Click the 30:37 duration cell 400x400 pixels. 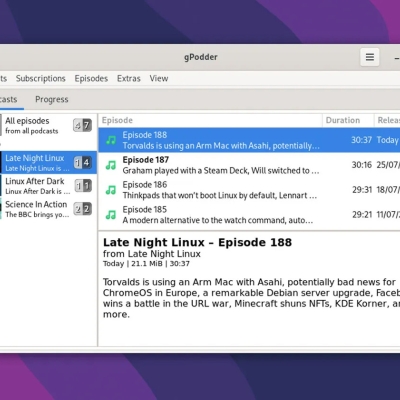(x=361, y=140)
